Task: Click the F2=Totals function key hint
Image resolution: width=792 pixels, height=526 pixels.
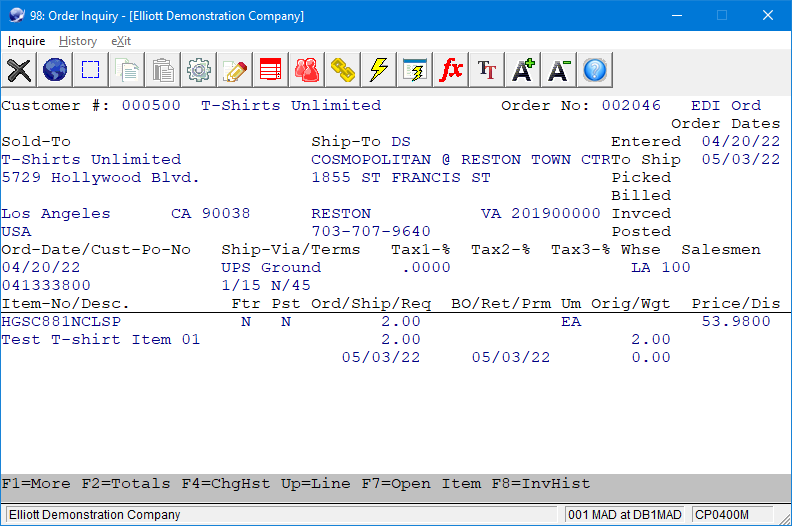Action: click(x=126, y=484)
